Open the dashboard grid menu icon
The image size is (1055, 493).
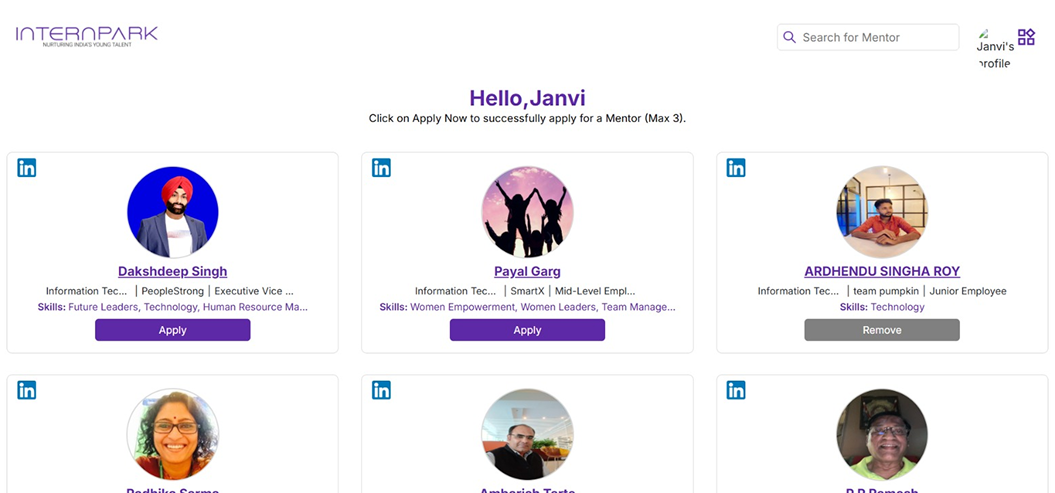tap(1026, 37)
